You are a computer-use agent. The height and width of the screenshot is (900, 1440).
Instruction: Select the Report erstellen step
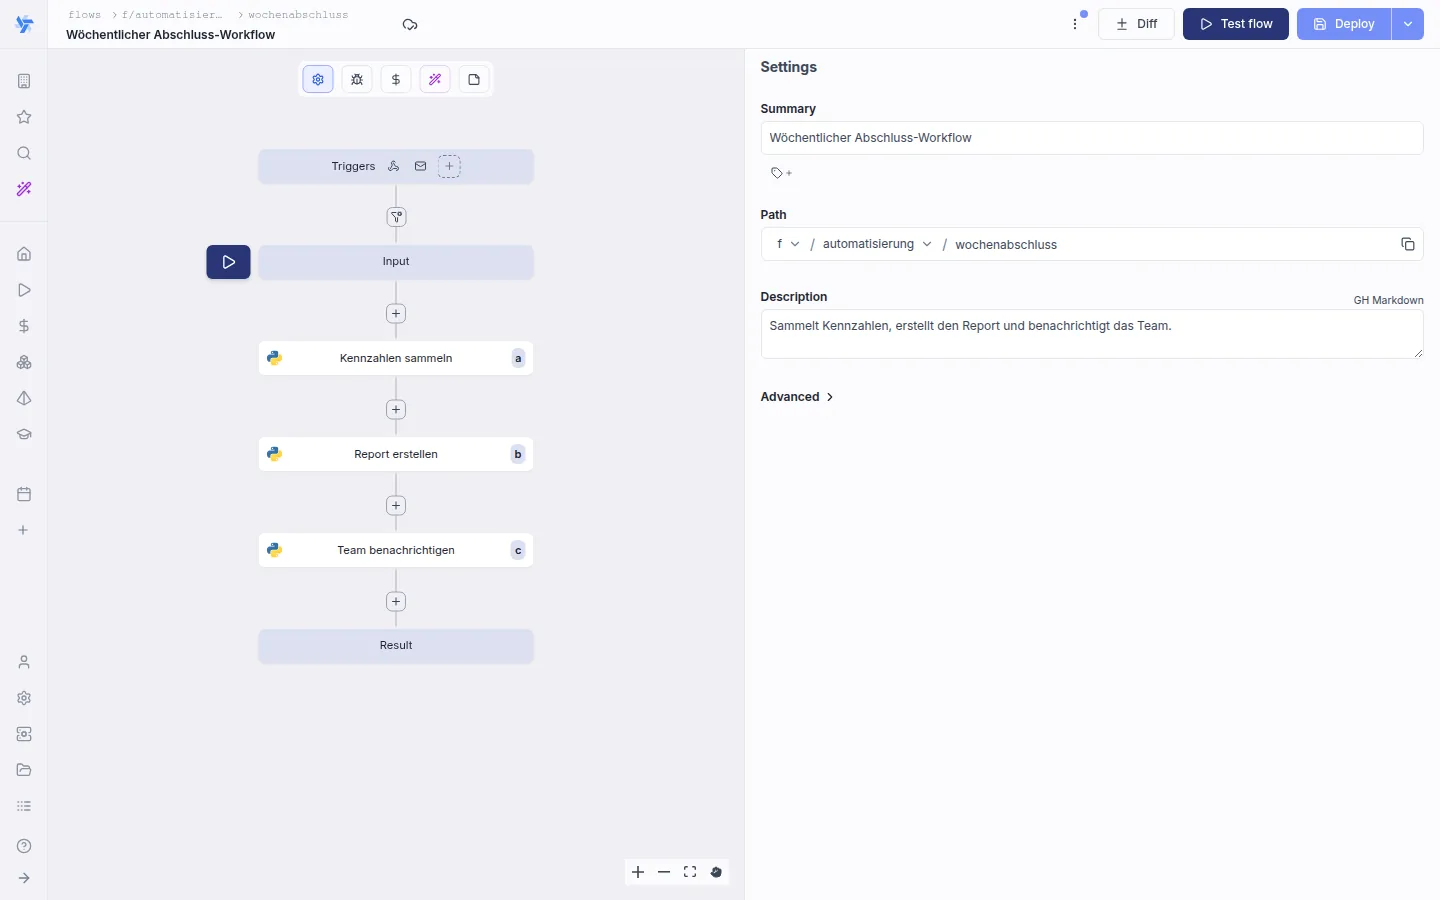click(396, 454)
